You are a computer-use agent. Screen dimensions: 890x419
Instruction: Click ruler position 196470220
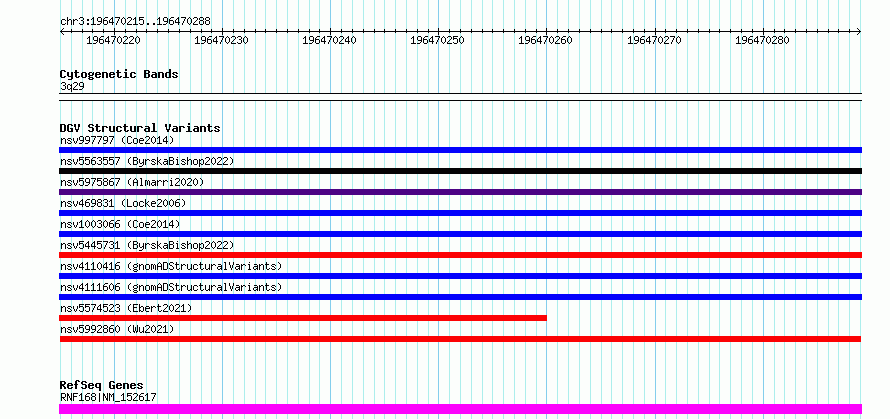coord(114,40)
